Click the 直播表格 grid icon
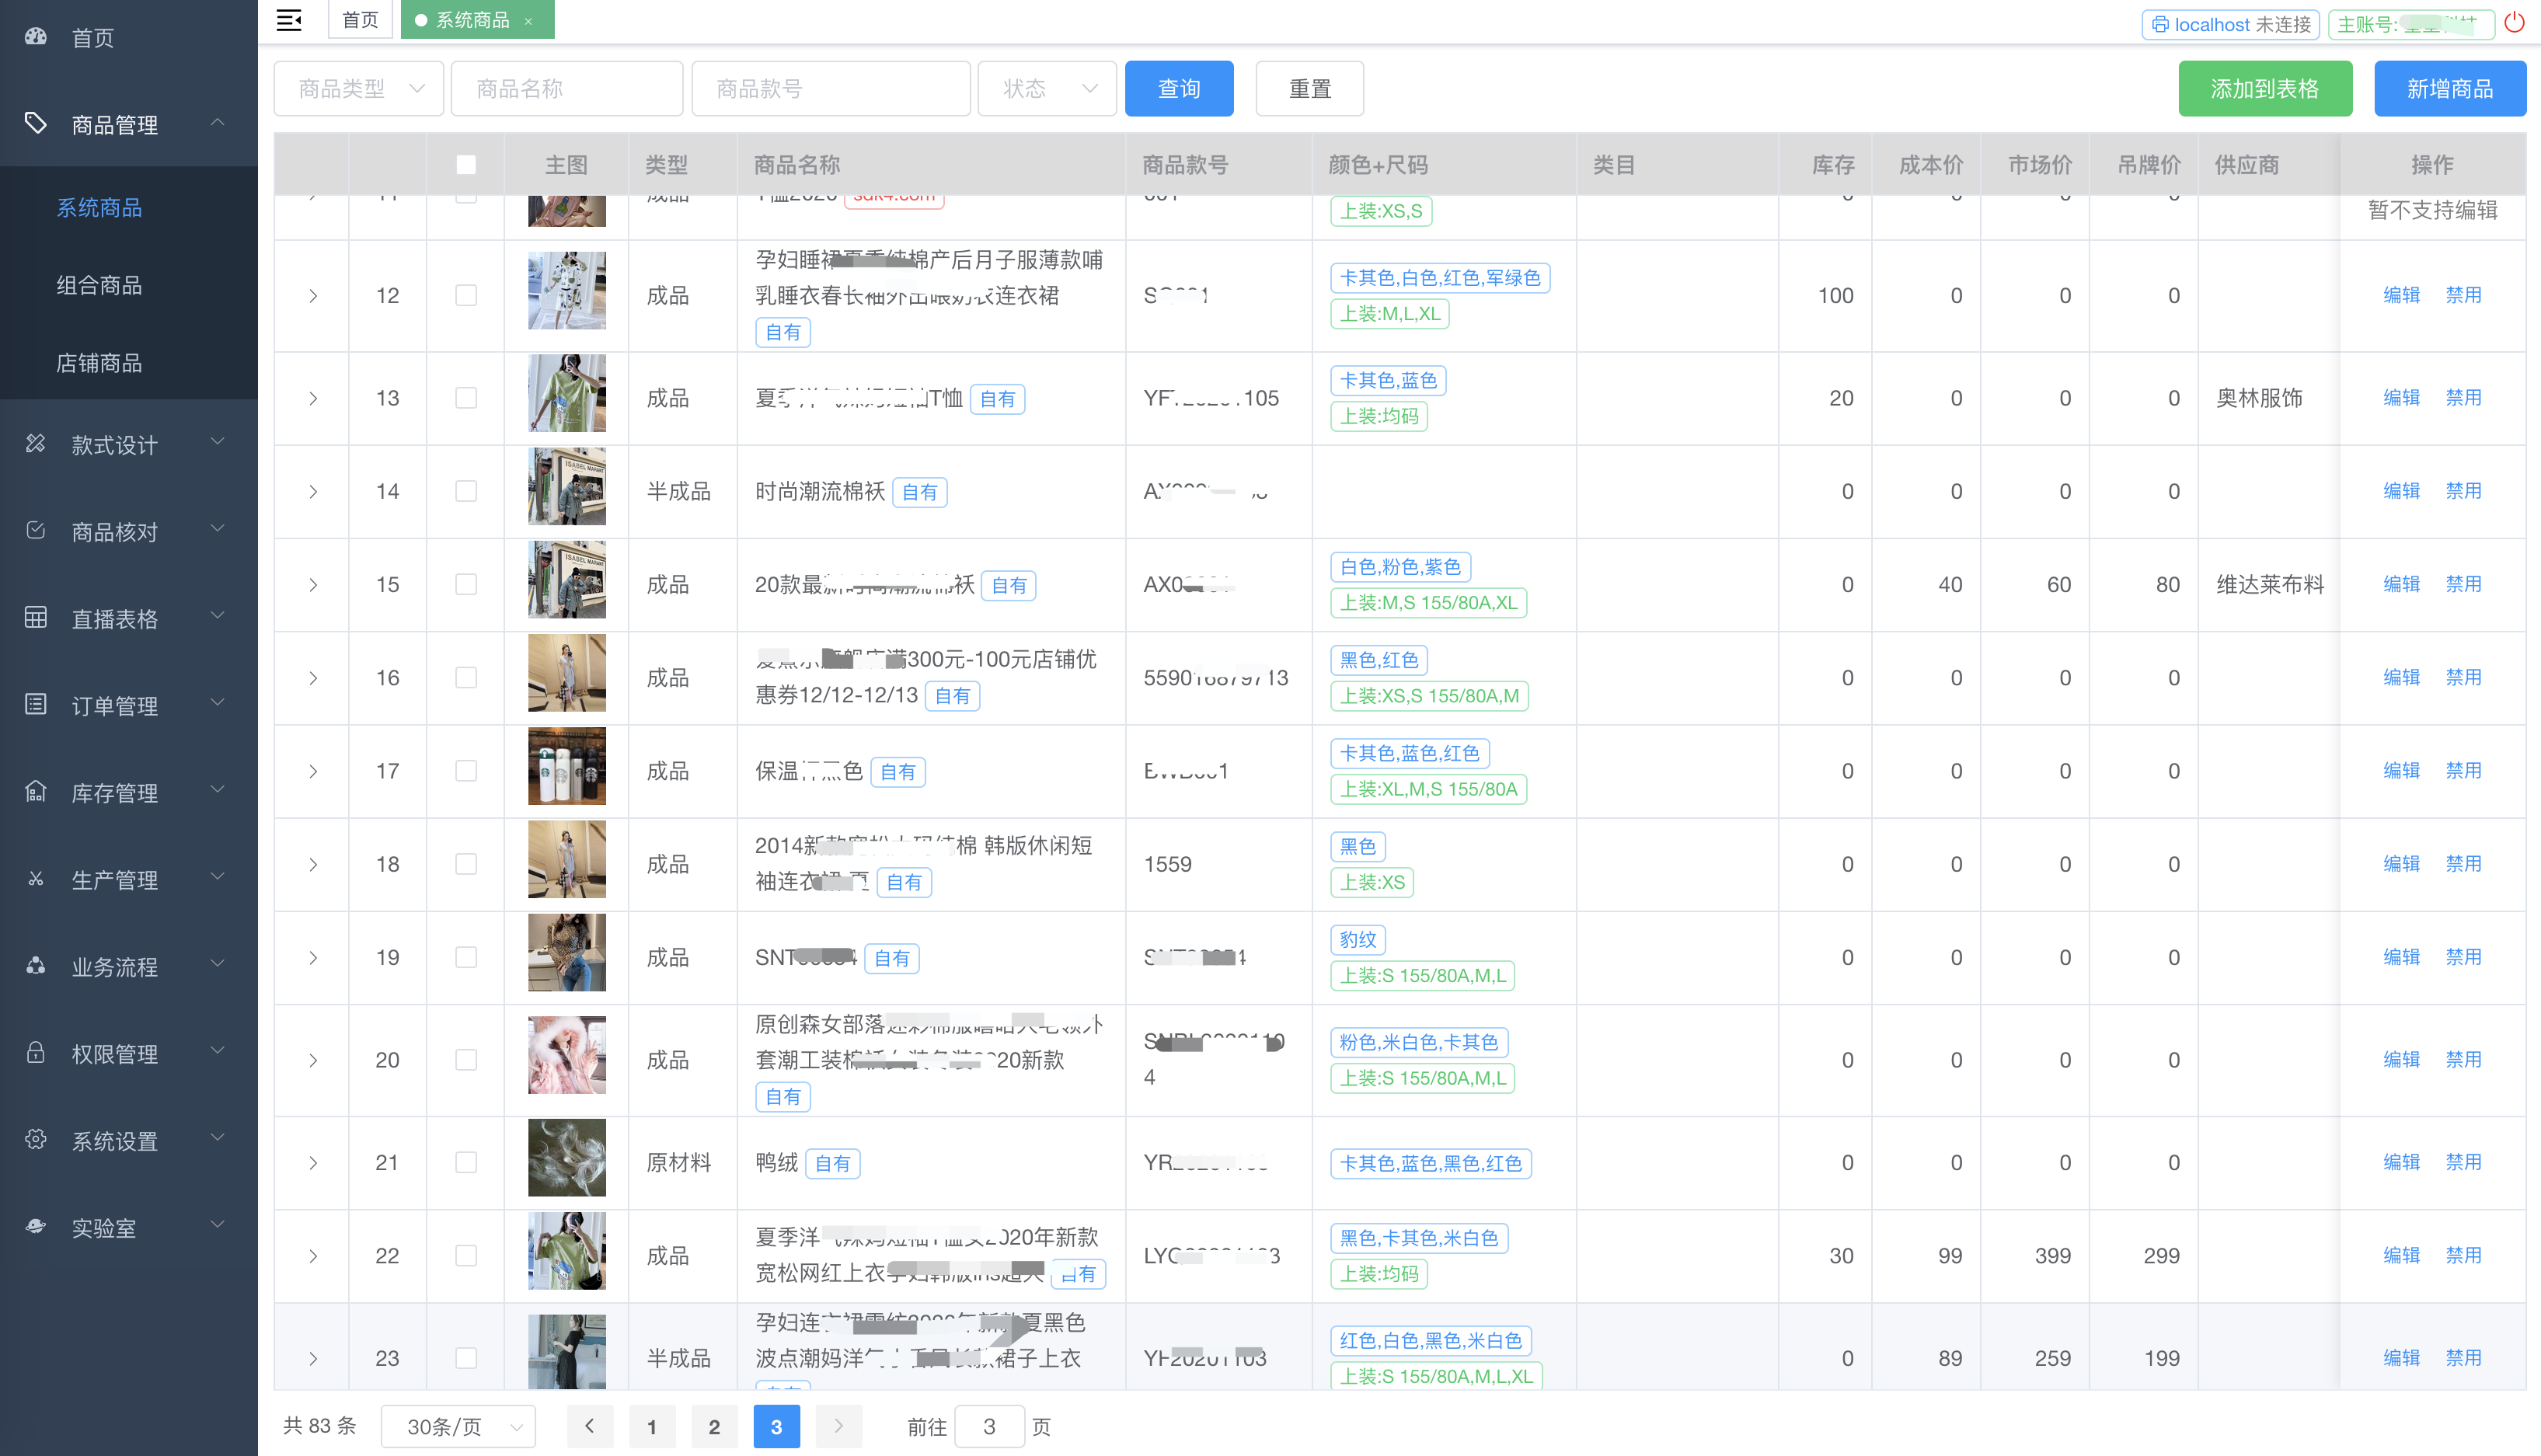 (x=36, y=617)
